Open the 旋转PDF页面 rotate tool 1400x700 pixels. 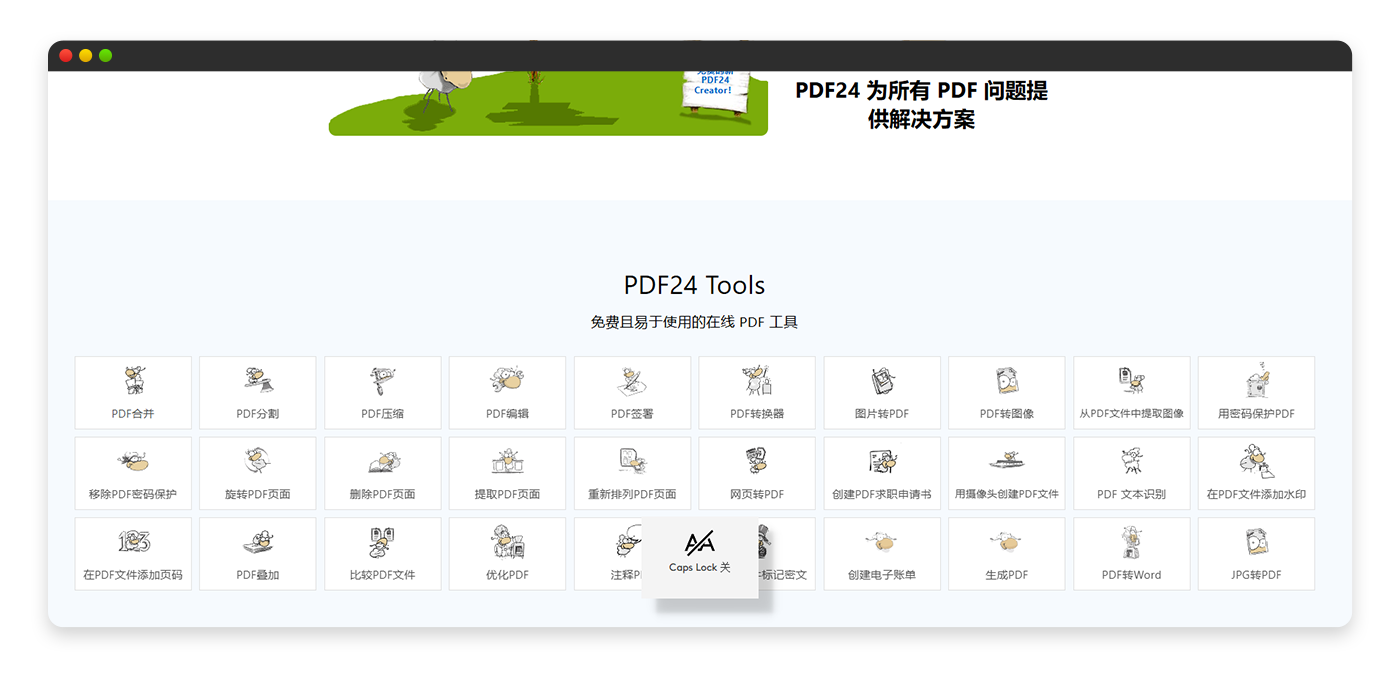[x=258, y=473]
